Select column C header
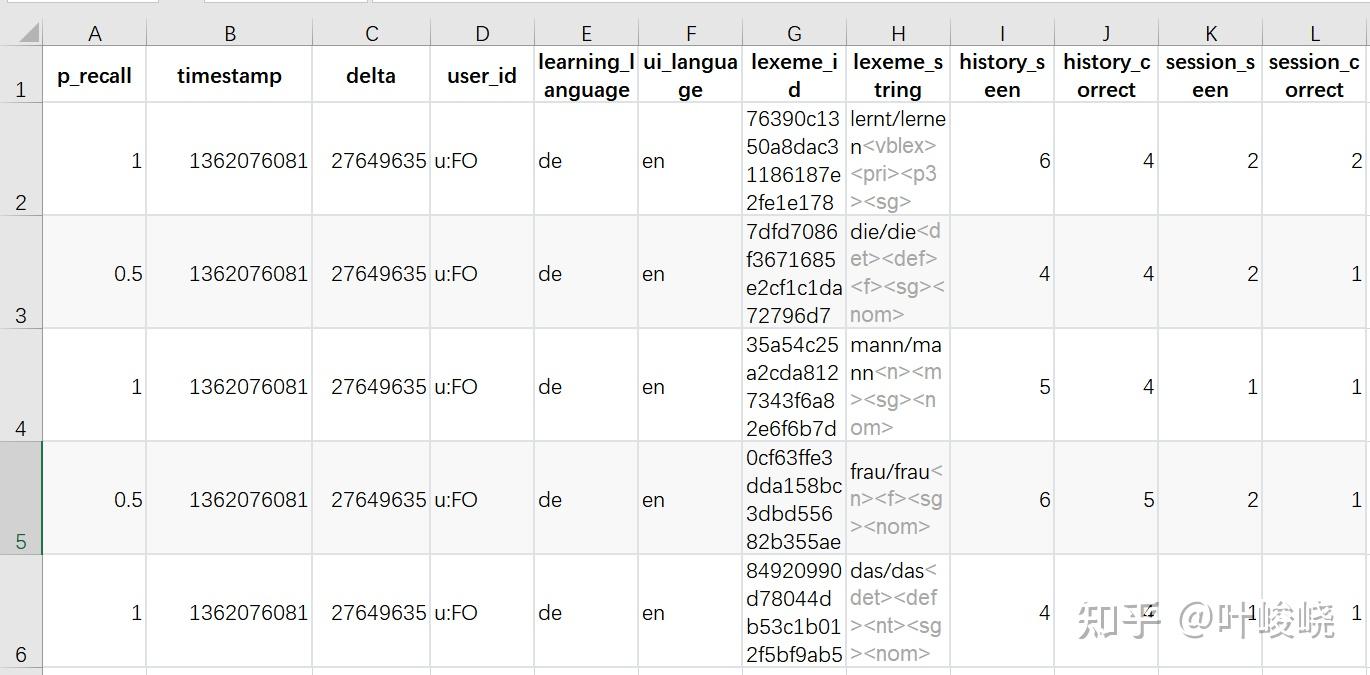Viewport: 1370px width, 675px height. click(371, 34)
